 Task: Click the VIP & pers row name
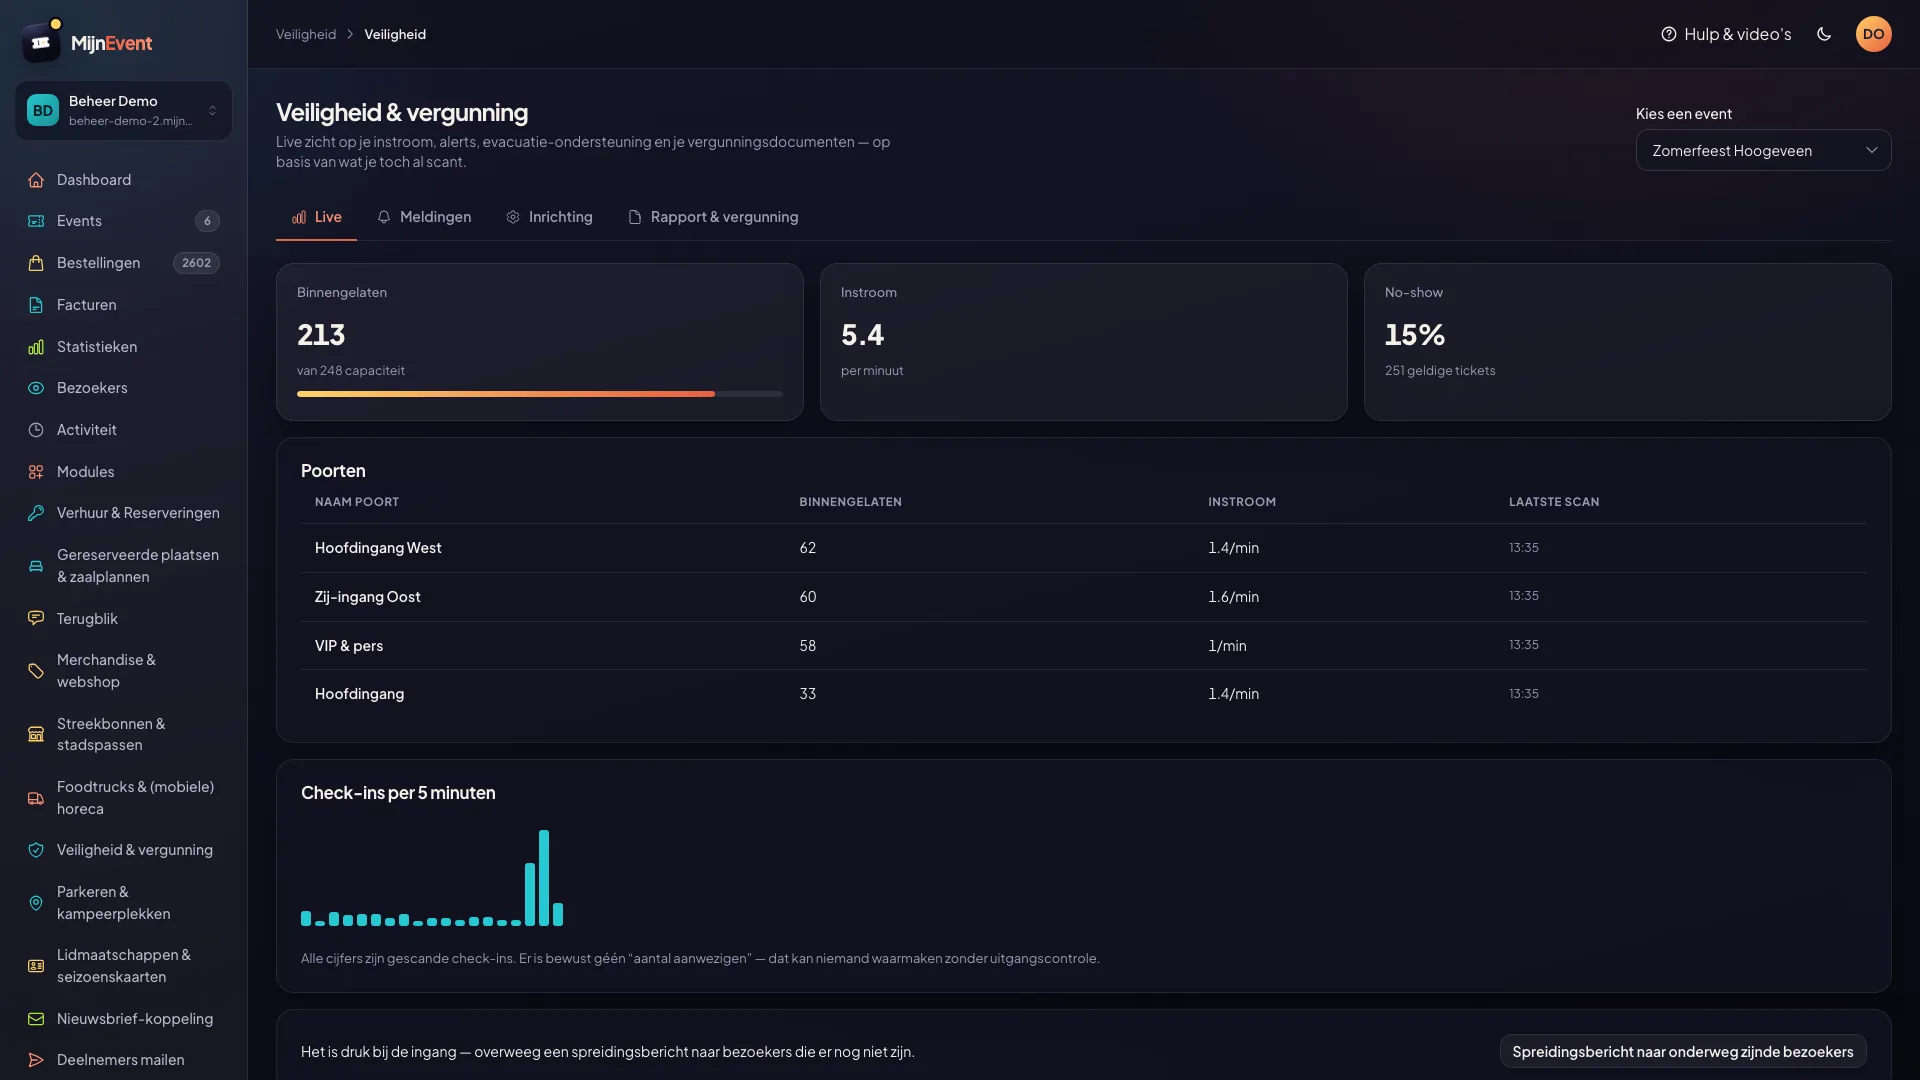click(x=349, y=646)
